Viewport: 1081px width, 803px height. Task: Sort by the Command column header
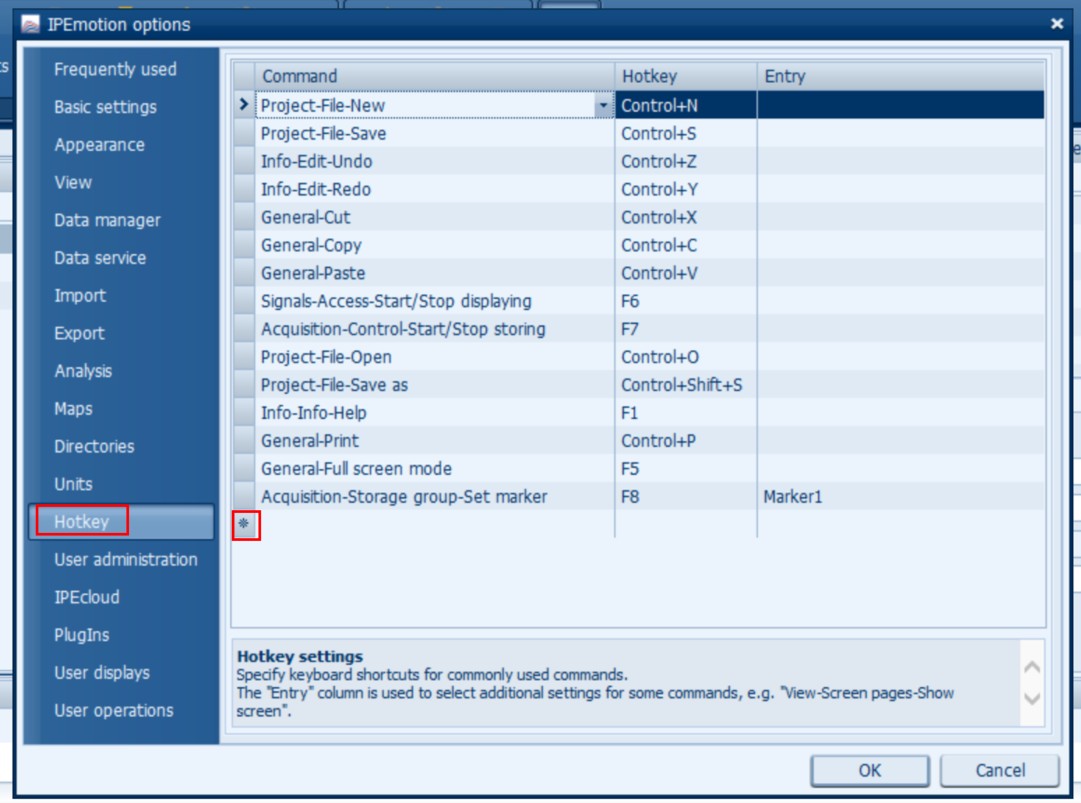pos(434,76)
